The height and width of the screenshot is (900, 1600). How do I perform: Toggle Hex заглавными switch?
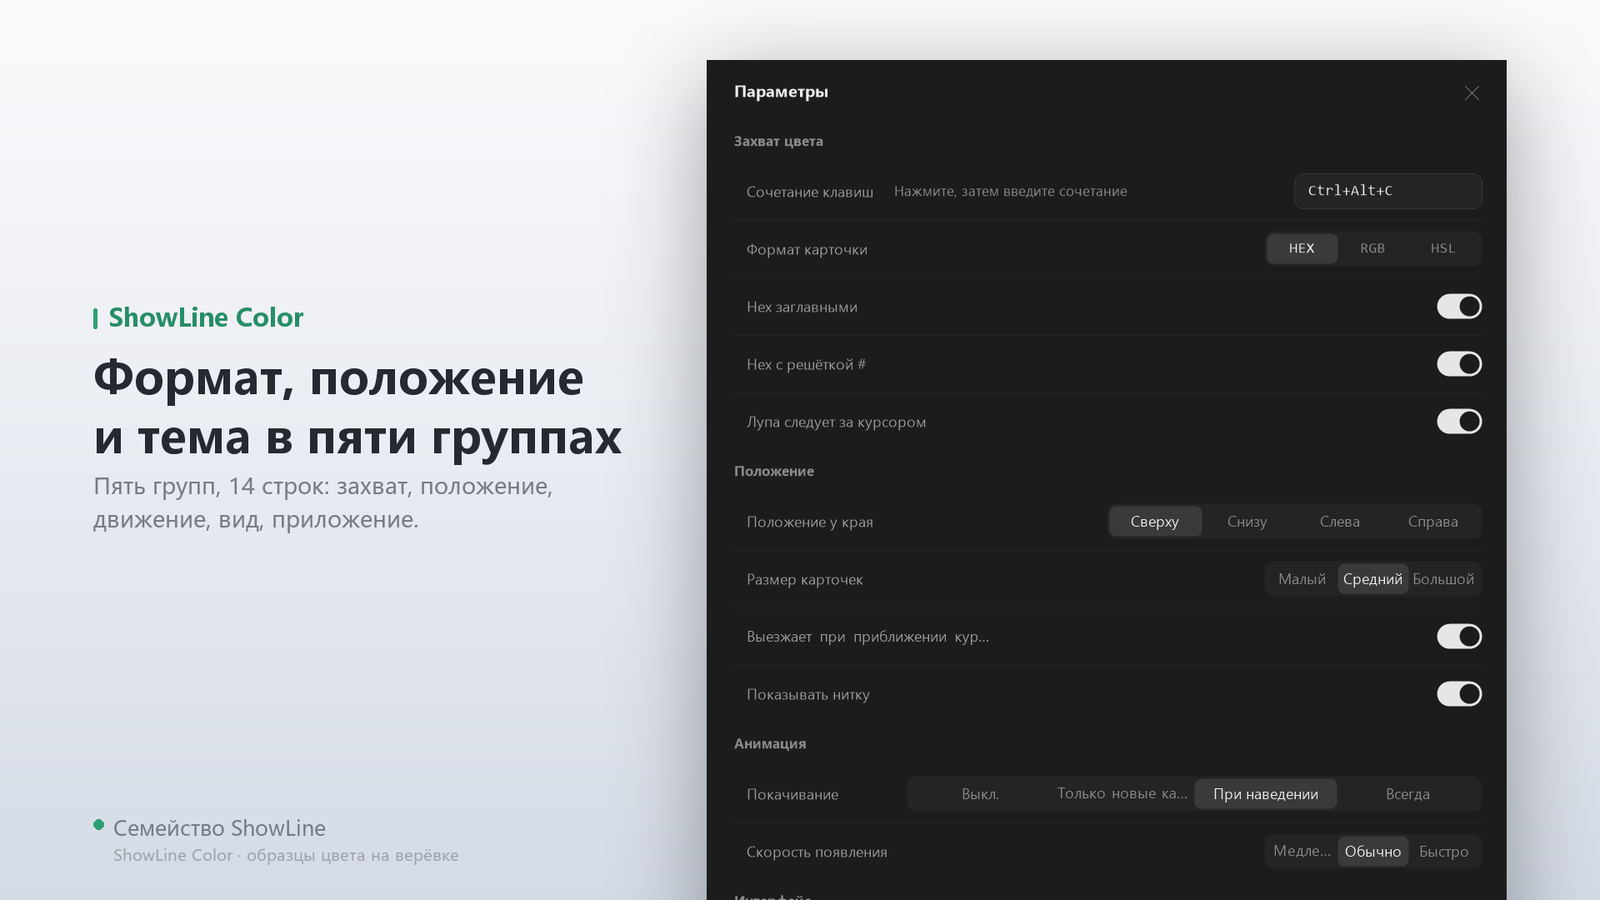click(x=1459, y=307)
